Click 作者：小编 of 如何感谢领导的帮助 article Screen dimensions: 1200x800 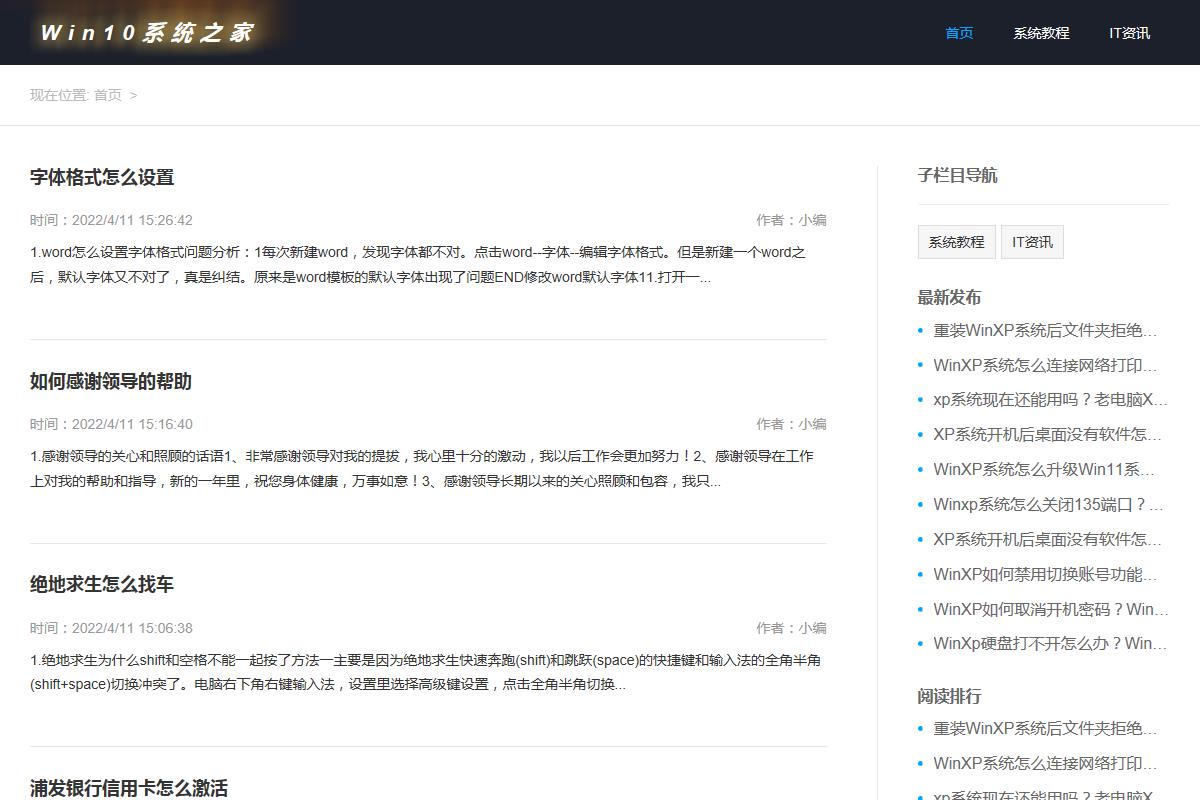[x=791, y=424]
